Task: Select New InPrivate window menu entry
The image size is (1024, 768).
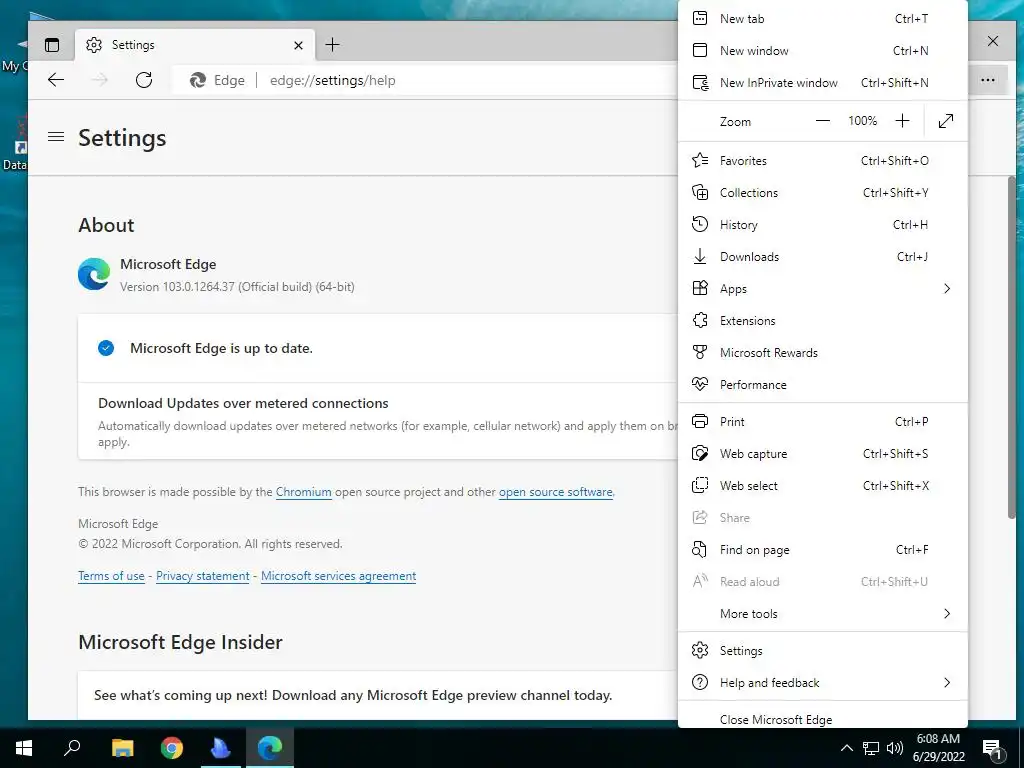Action: click(823, 83)
